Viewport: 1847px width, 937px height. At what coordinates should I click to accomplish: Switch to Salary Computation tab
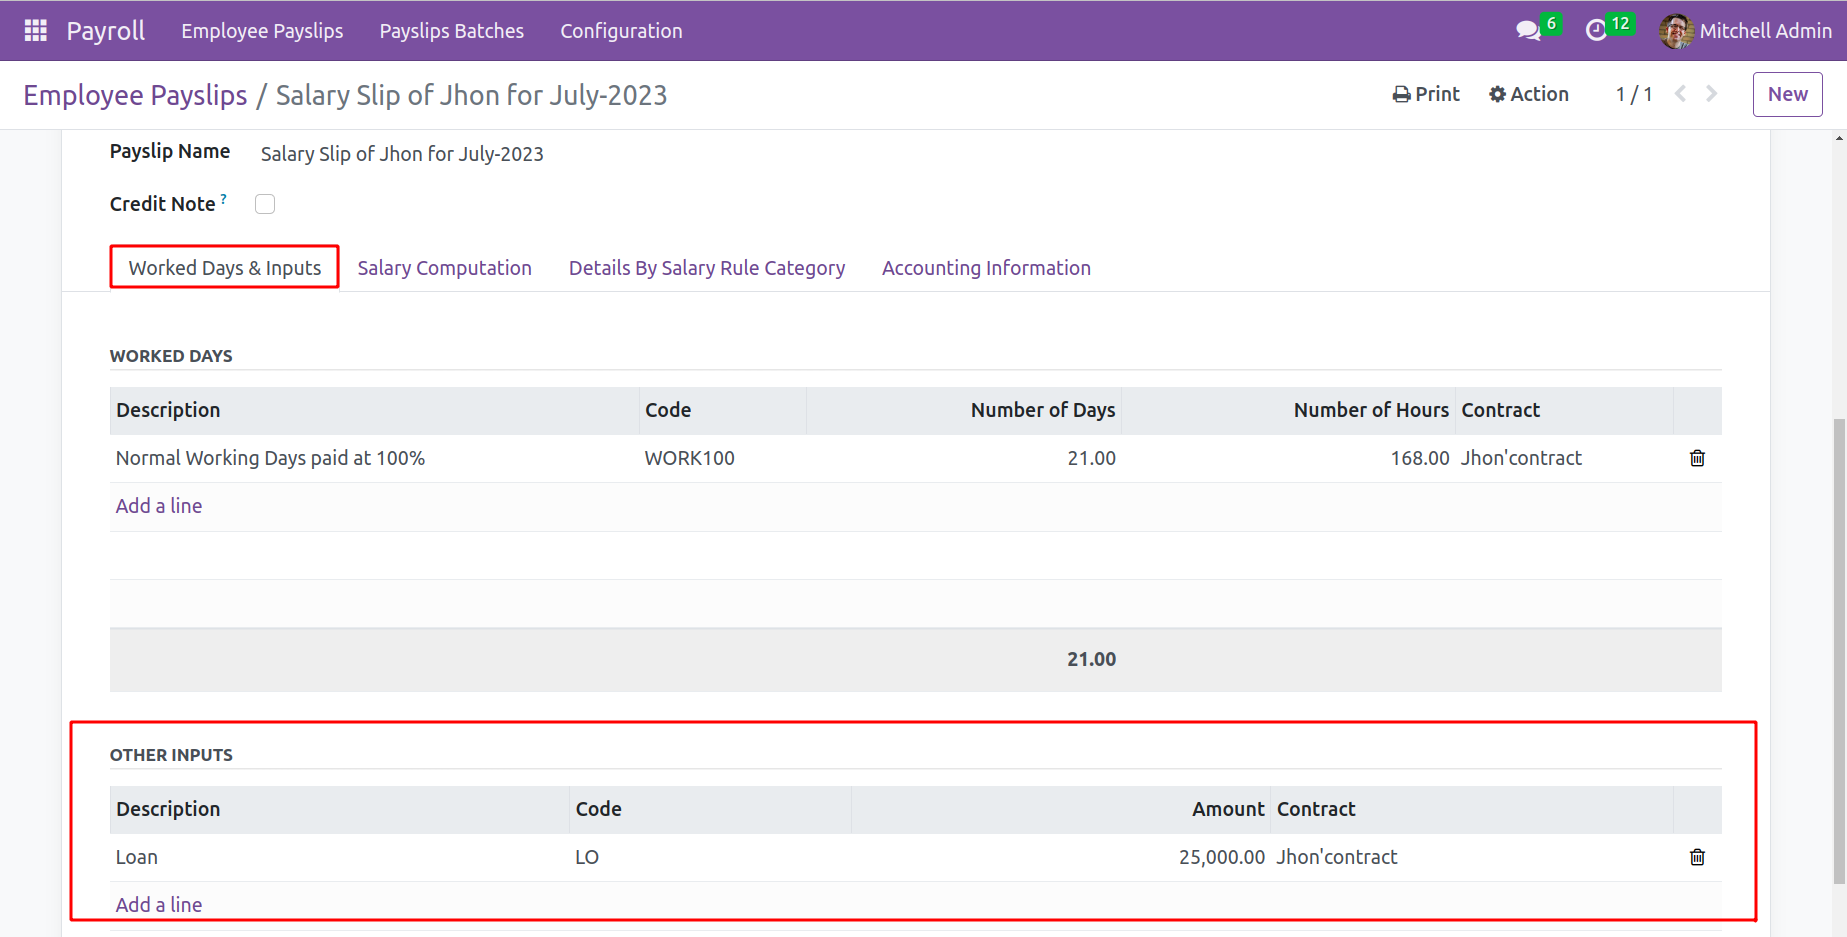pyautogui.click(x=444, y=268)
